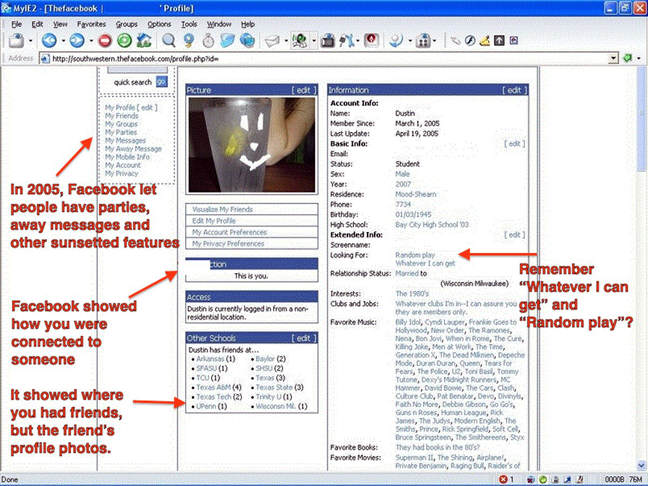
Task: Open the magnifier Search icon in toolbar
Action: point(168,40)
